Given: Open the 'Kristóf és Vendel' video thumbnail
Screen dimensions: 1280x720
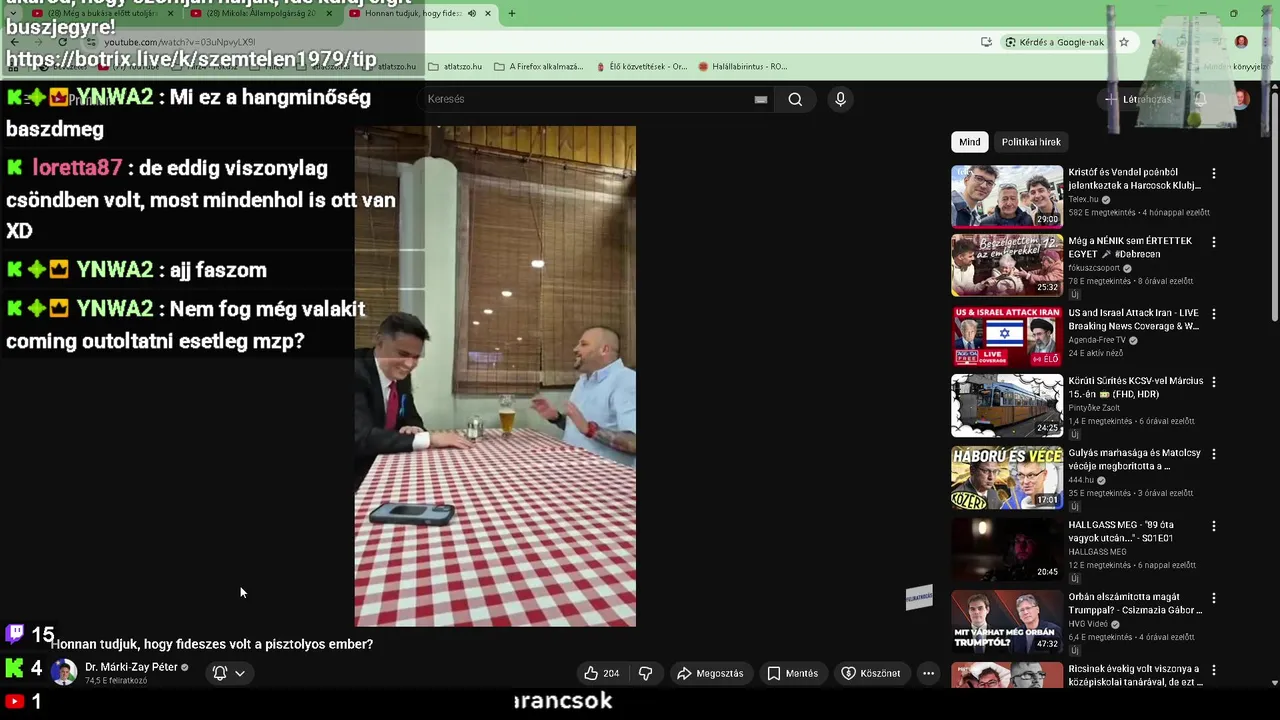Looking at the screenshot, I should (1007, 196).
